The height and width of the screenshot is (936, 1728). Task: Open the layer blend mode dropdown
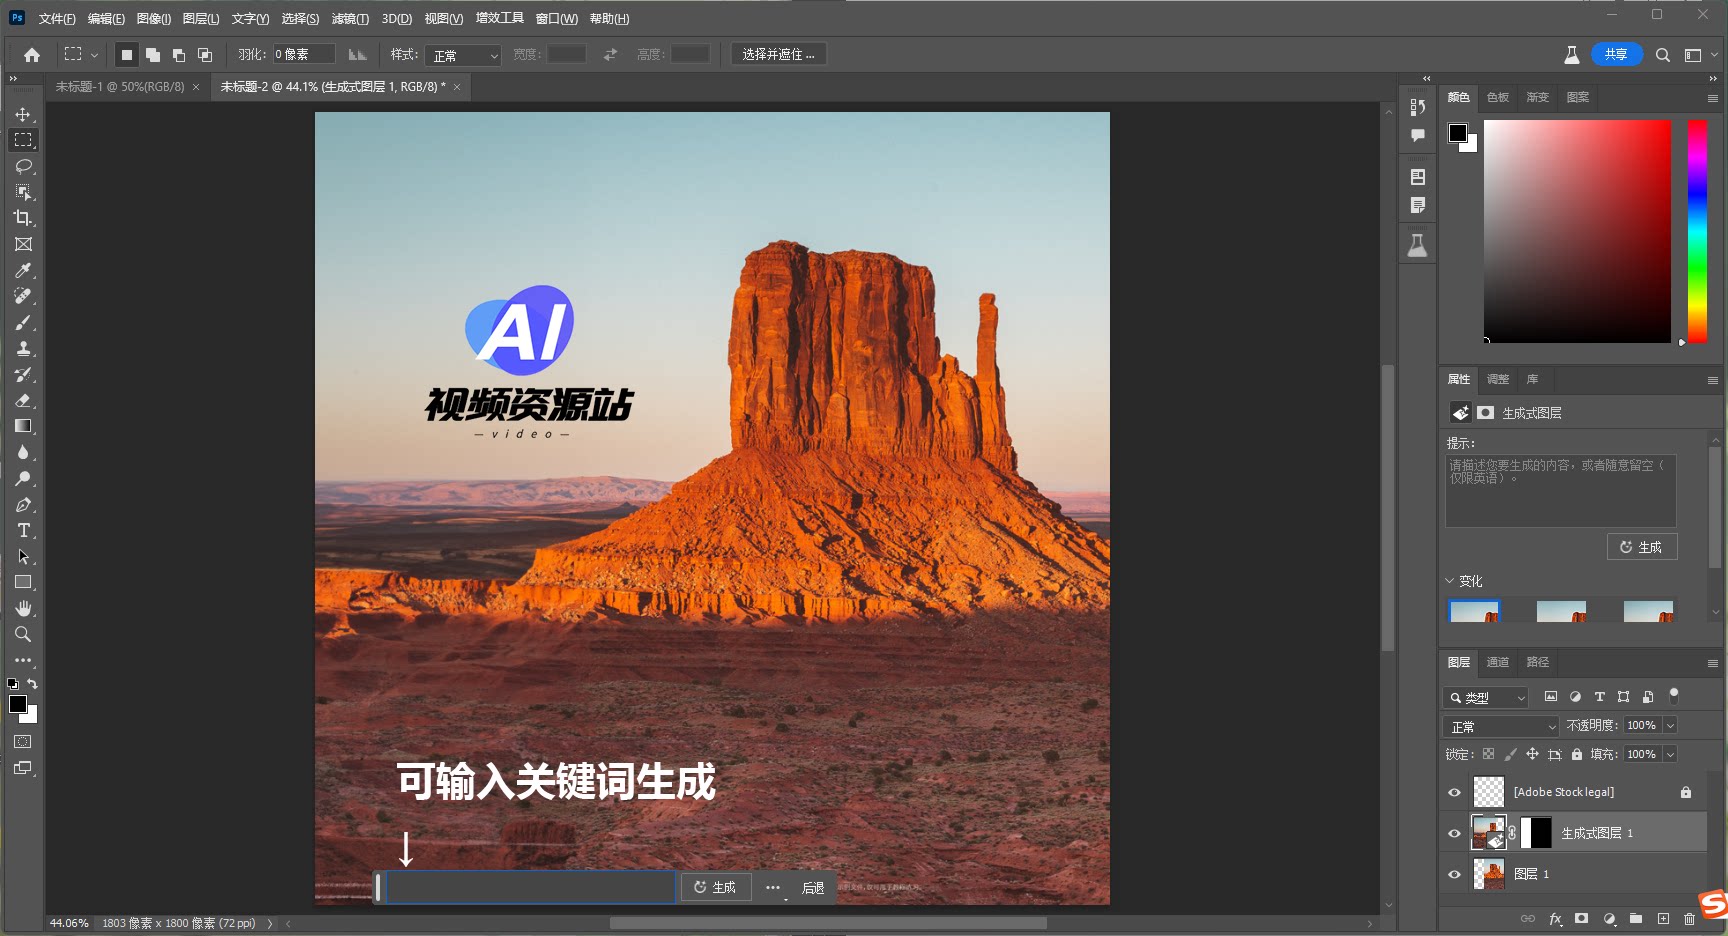1501,726
